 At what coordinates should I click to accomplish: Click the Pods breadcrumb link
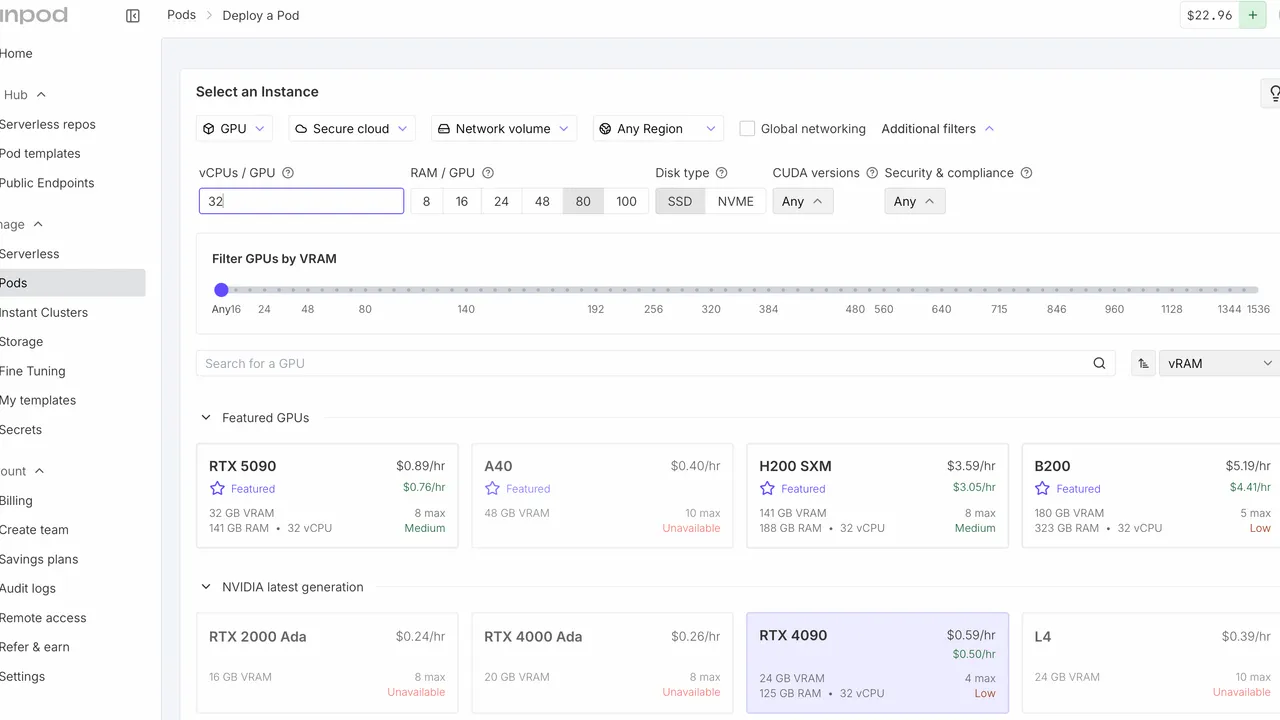pyautogui.click(x=181, y=15)
